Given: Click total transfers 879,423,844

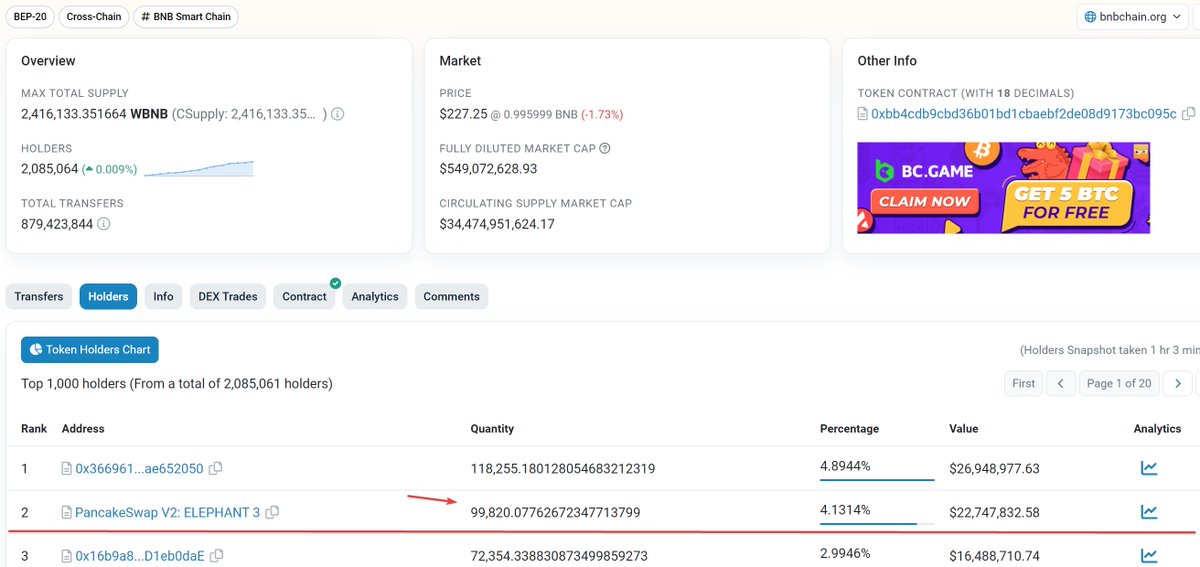Looking at the screenshot, I should tap(57, 224).
